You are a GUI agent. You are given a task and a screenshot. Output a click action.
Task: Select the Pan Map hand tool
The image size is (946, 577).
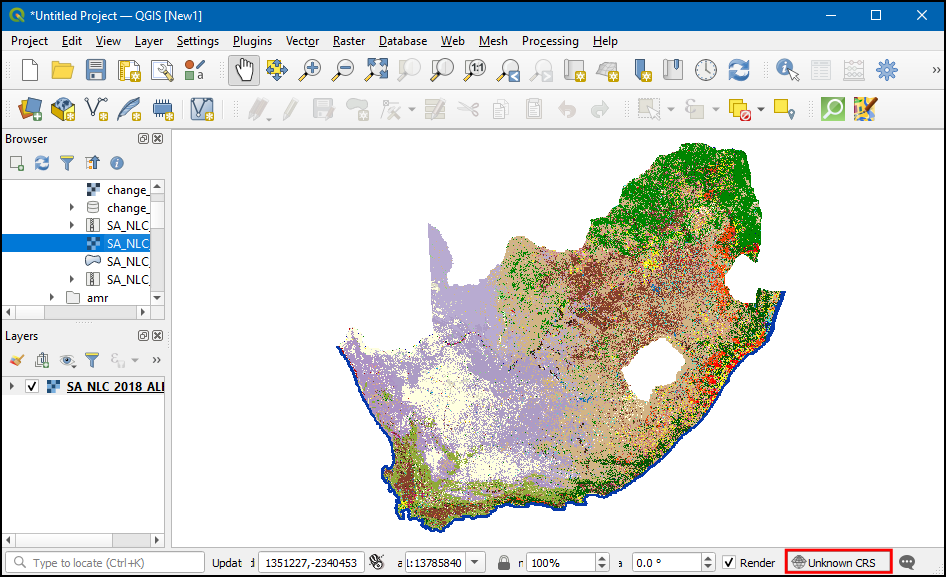(x=244, y=70)
